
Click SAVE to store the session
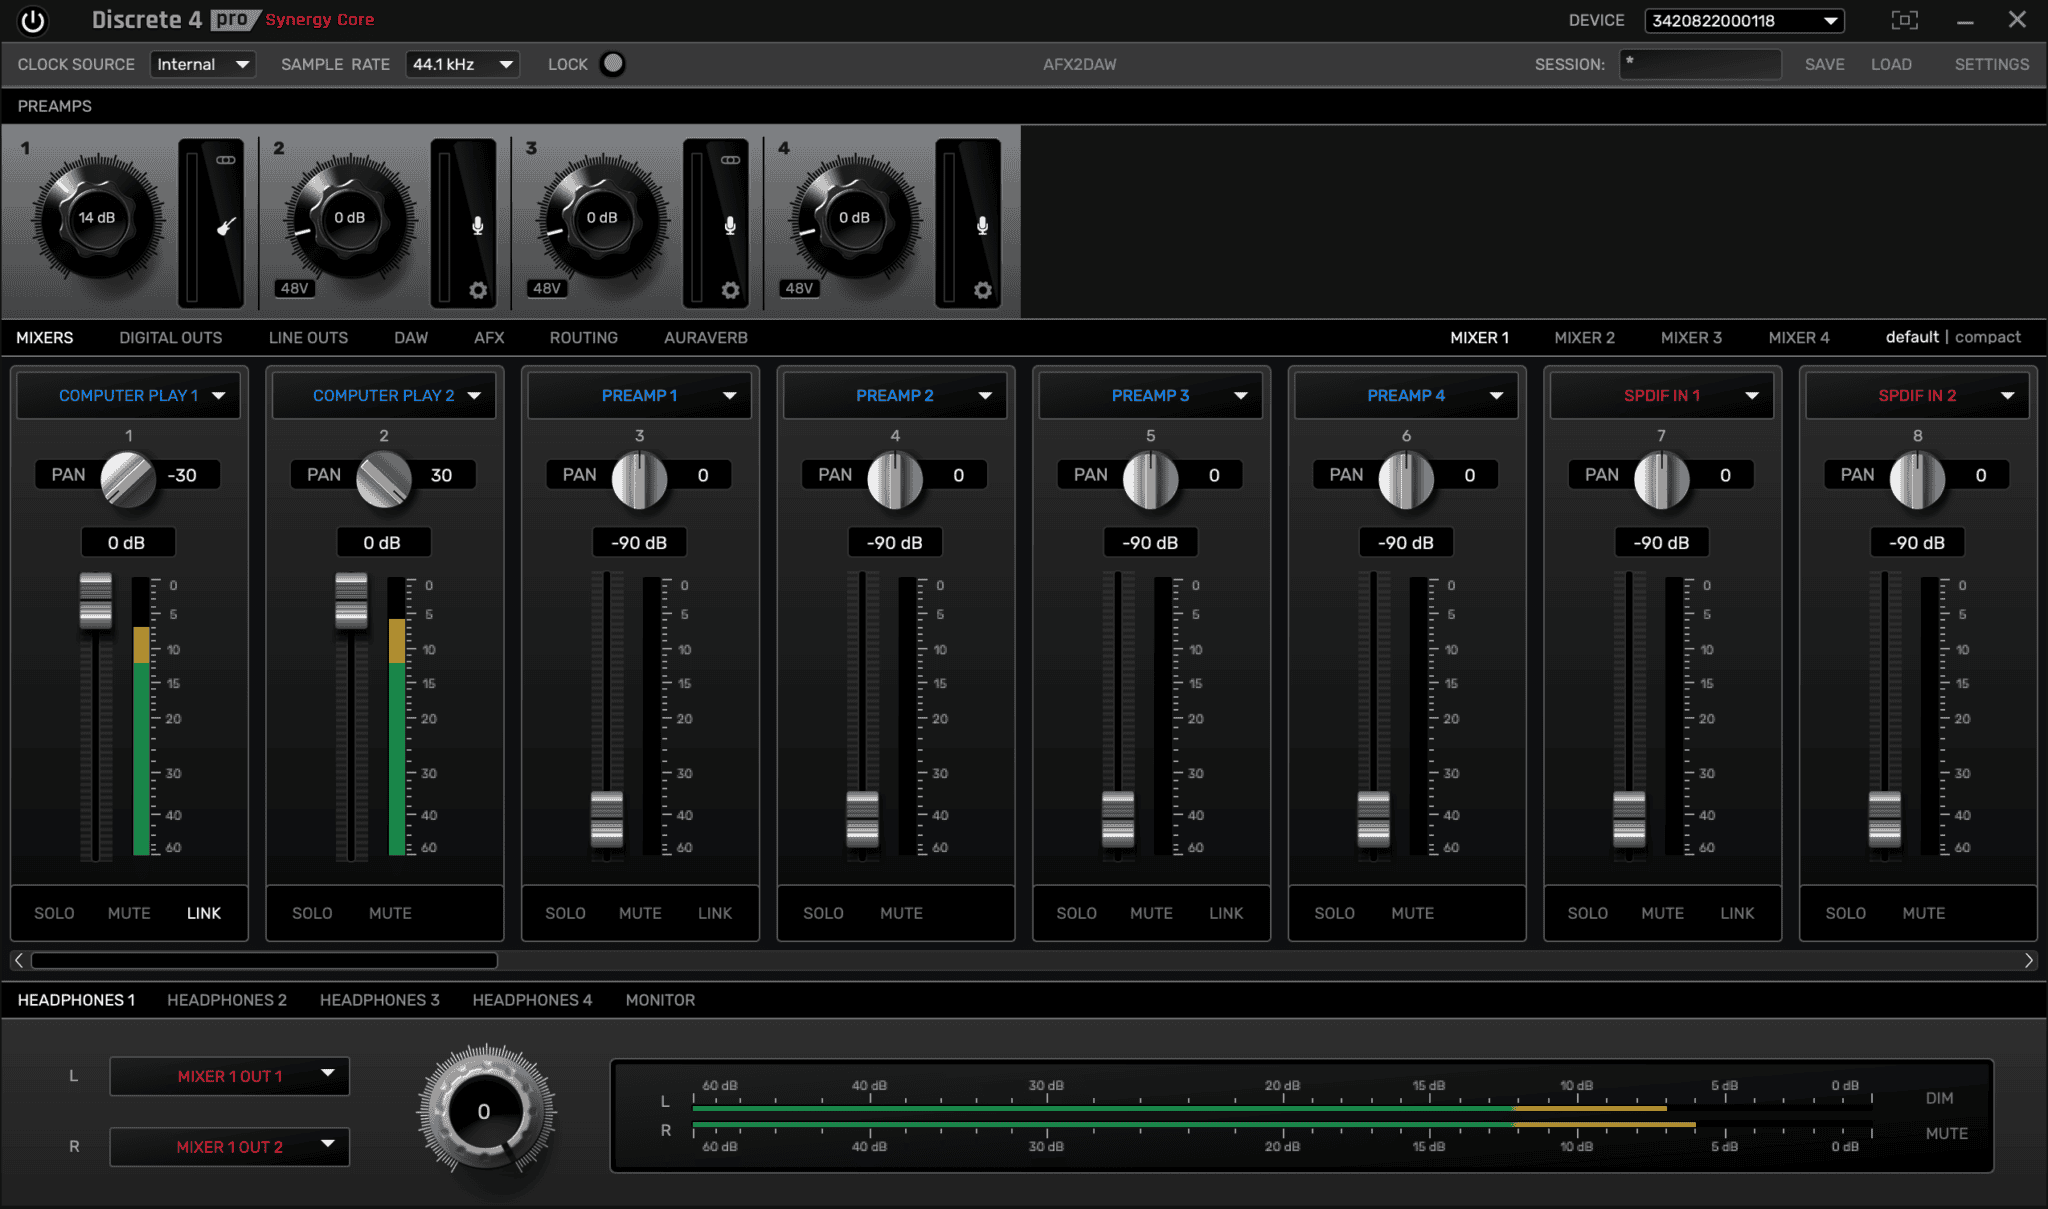(x=1824, y=63)
